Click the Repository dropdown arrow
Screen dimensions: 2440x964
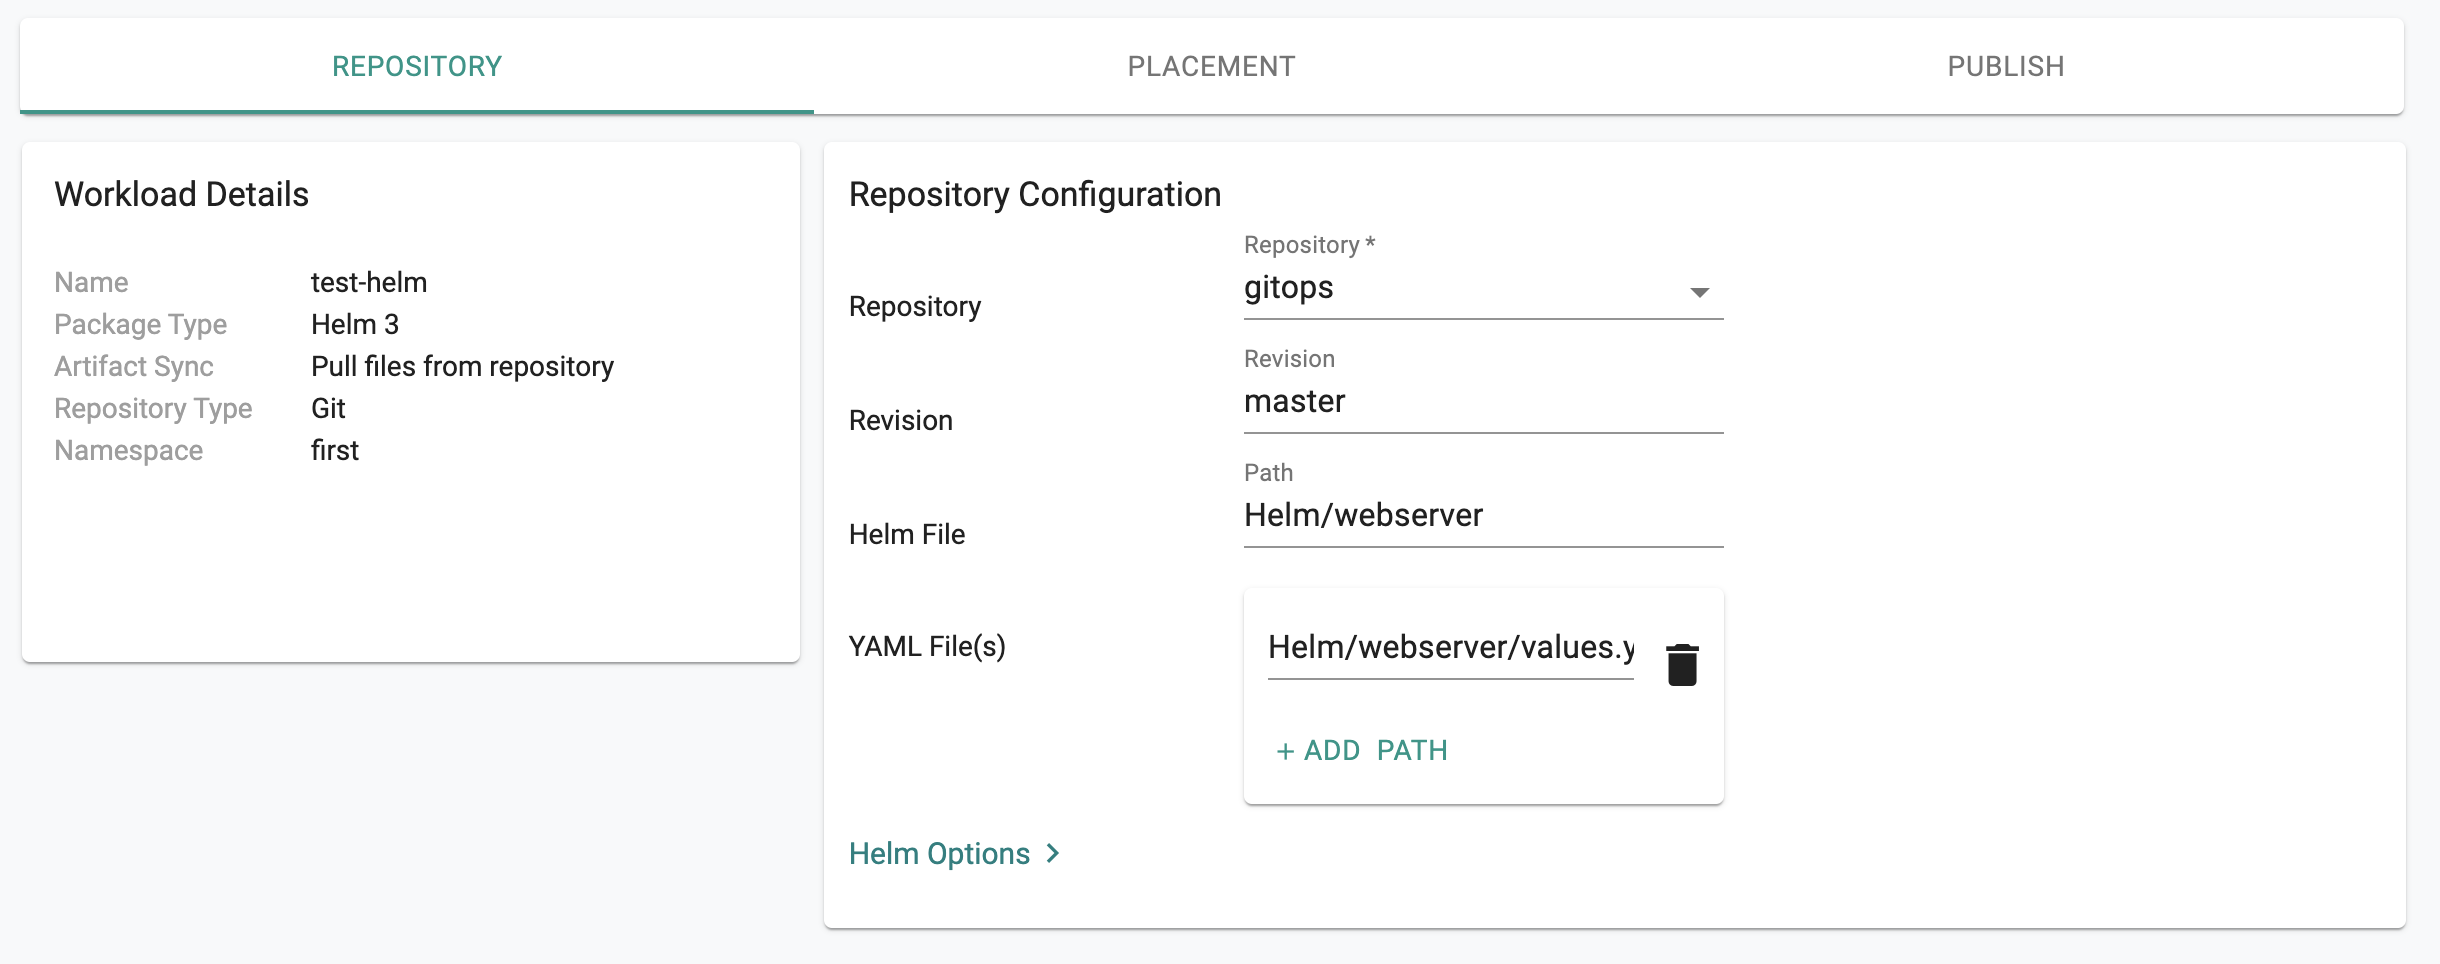point(1699,292)
